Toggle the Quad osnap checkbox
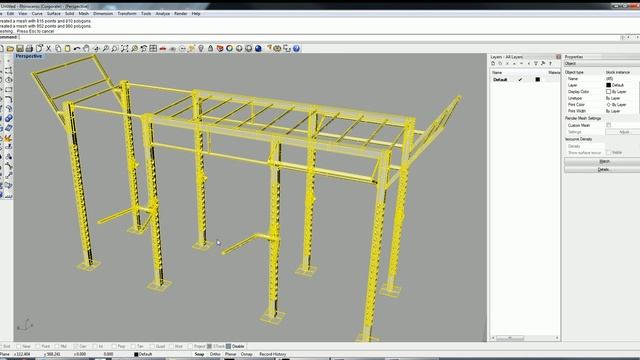Image resolution: width=640 pixels, height=360 pixels. (152, 347)
